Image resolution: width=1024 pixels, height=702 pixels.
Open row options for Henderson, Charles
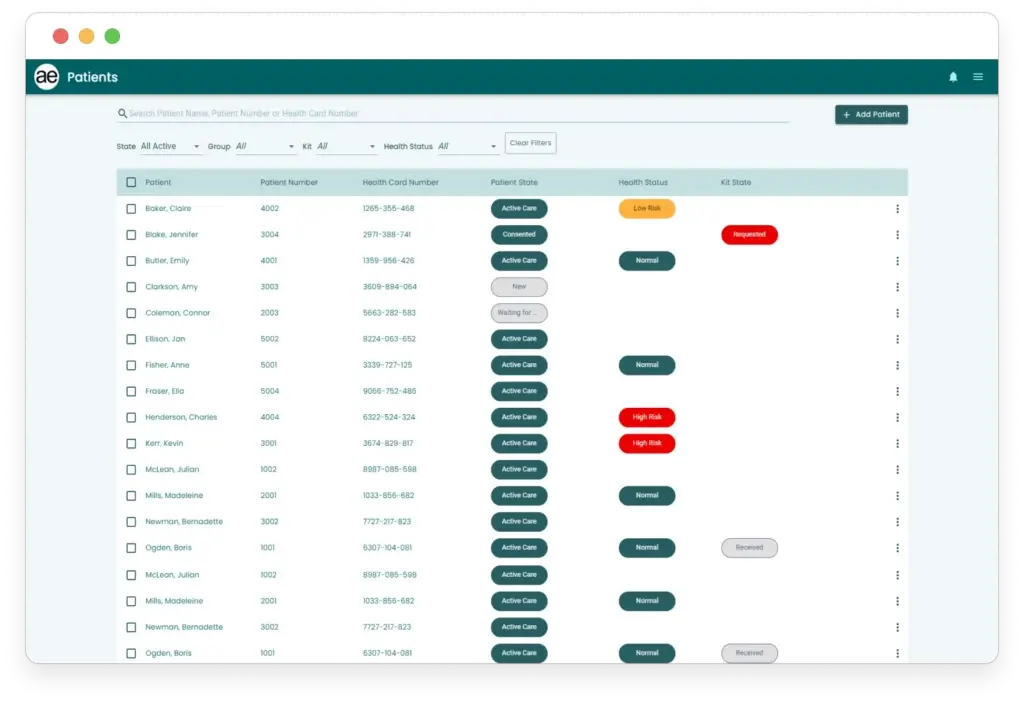897,418
